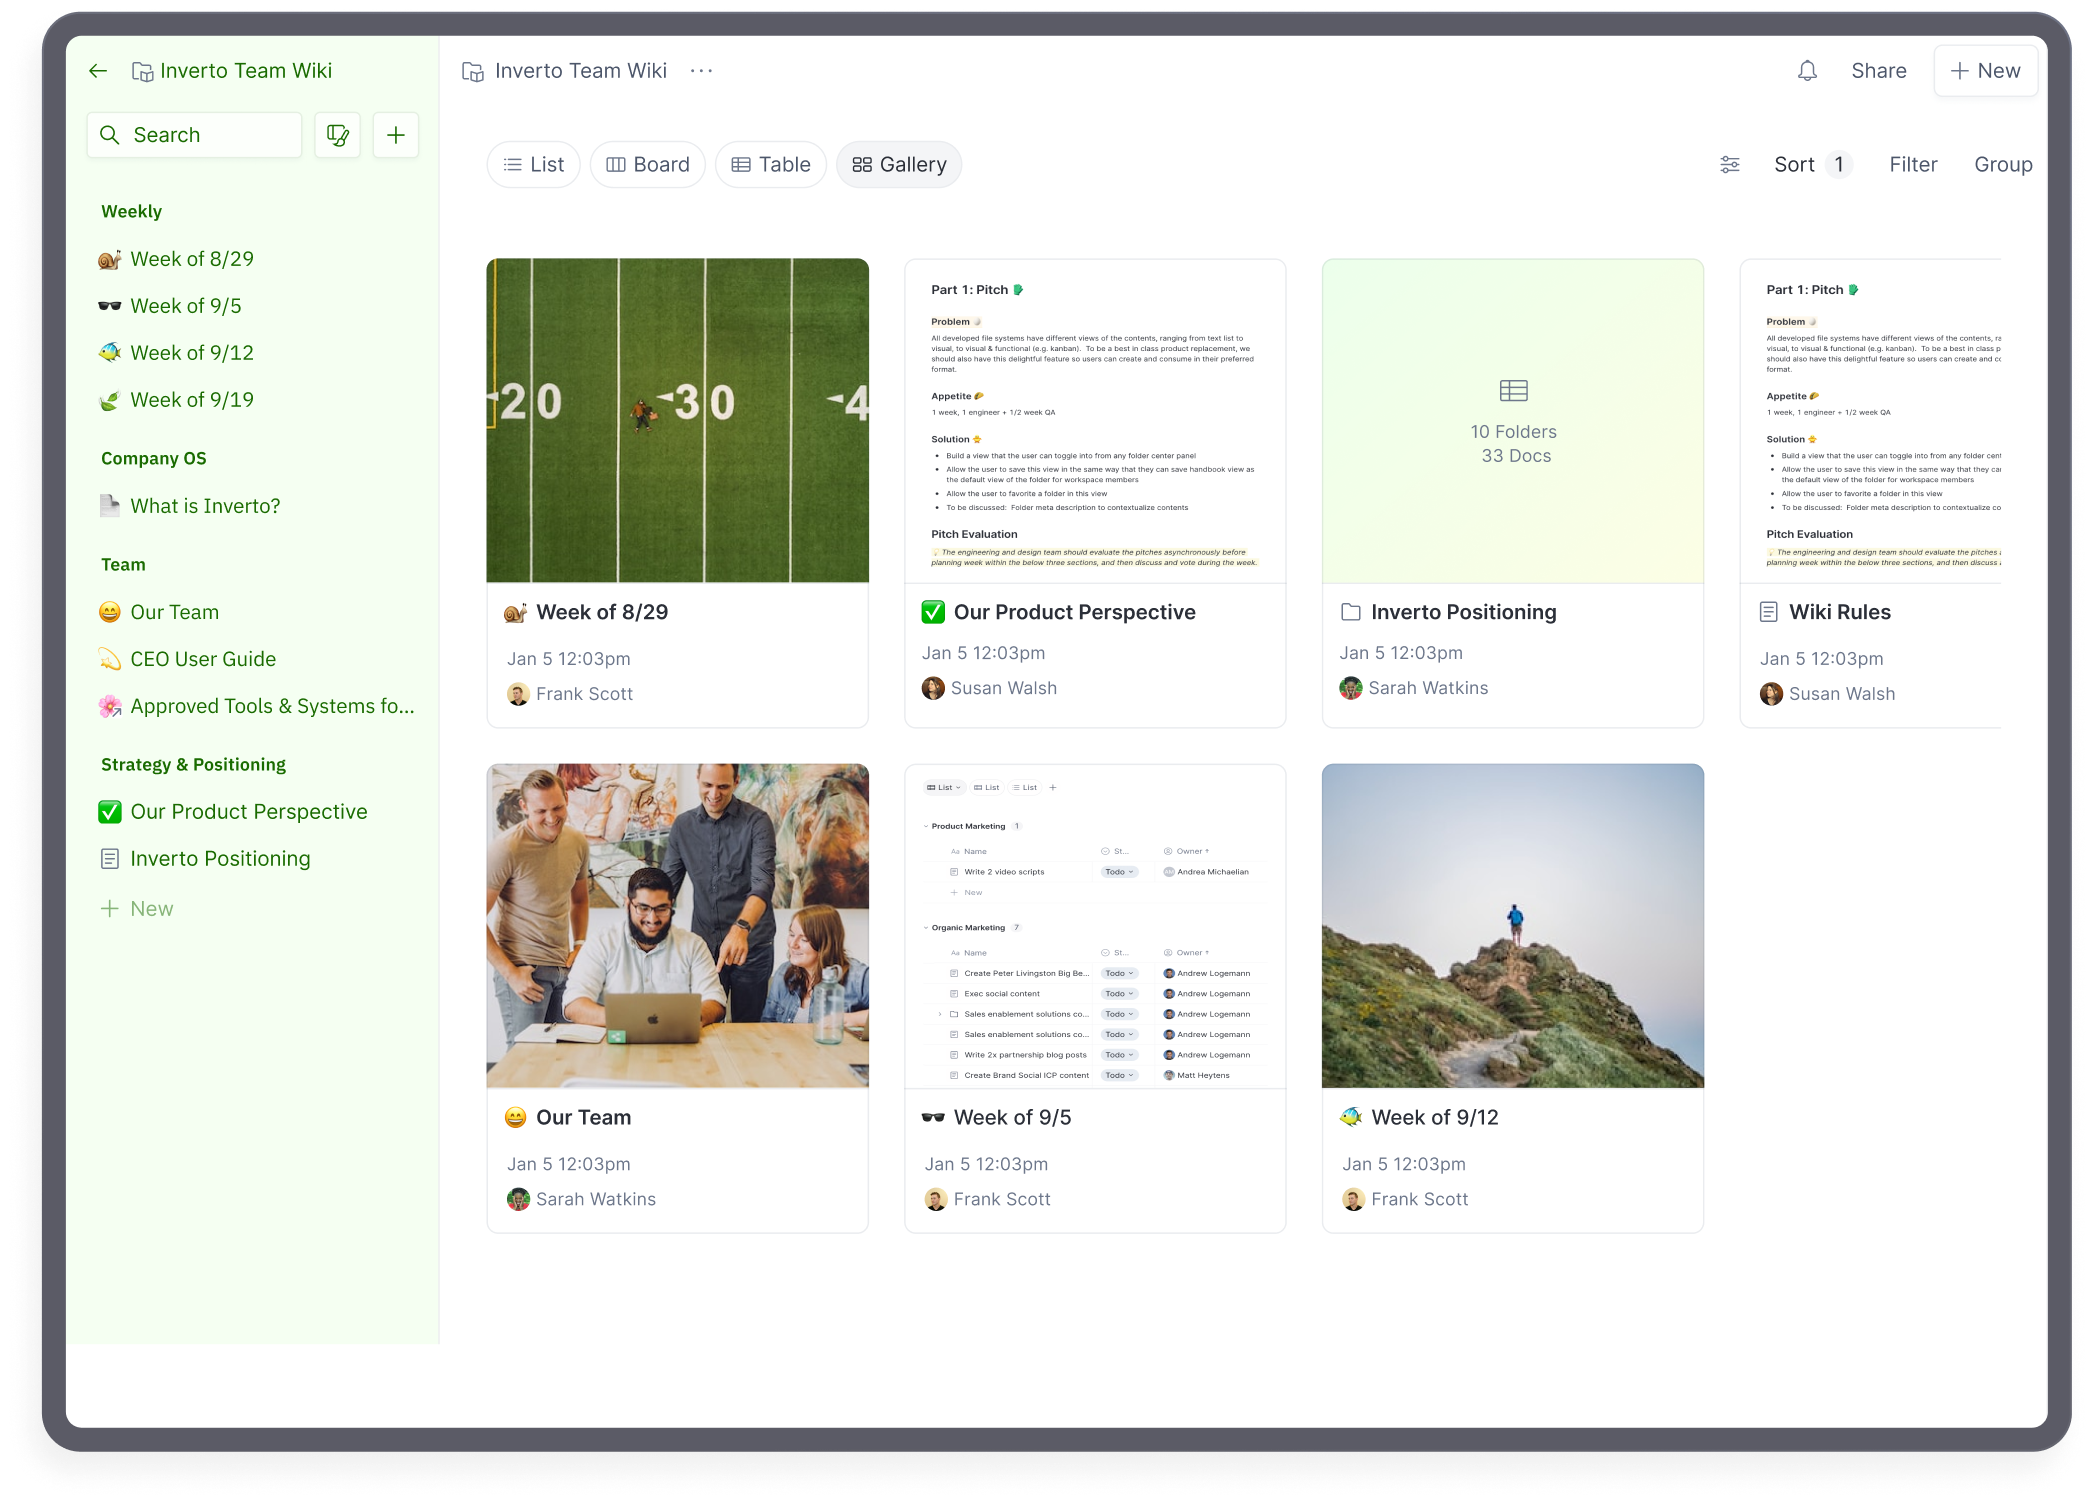
Task: Switch to Gallery view
Action: [x=899, y=165]
